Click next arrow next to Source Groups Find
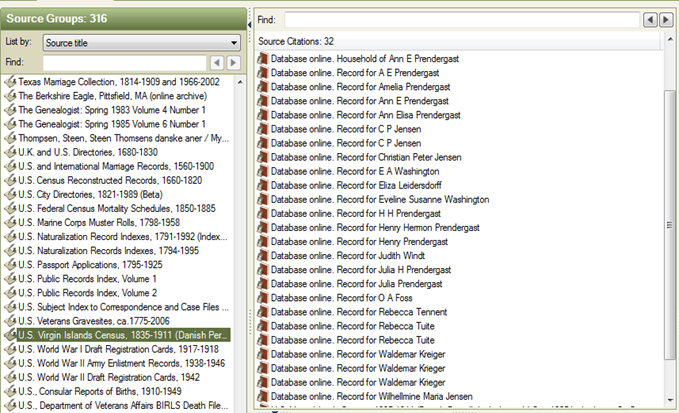This screenshot has width=679, height=413. pyautogui.click(x=233, y=63)
